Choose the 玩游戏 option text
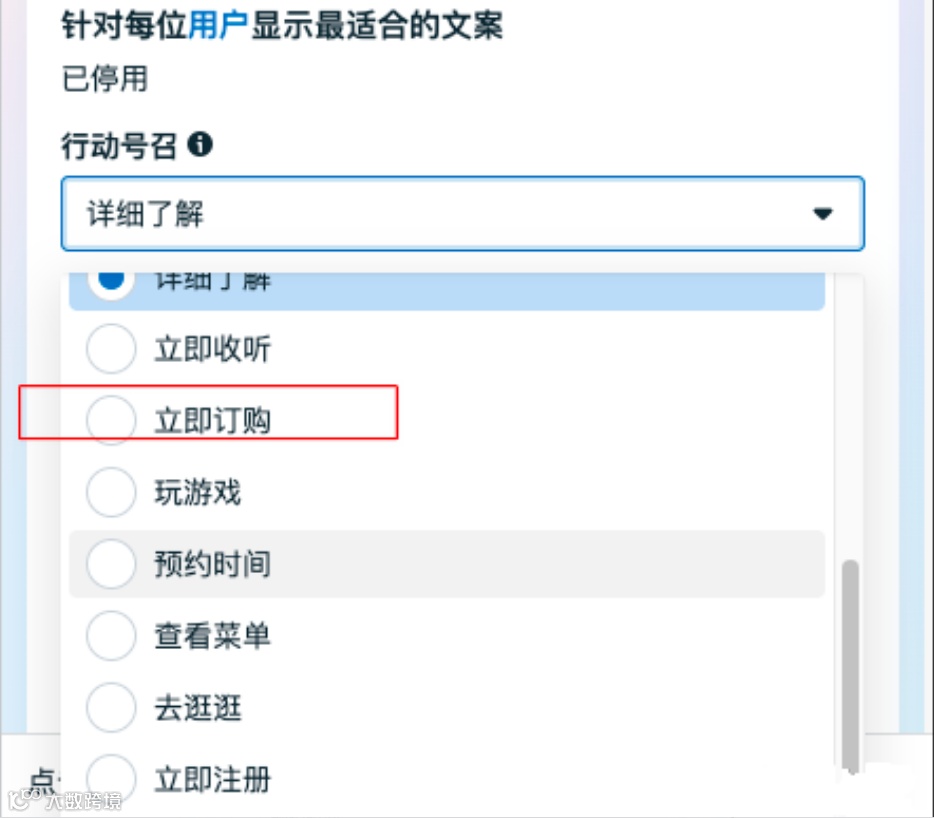Image resolution: width=934 pixels, height=818 pixels. [198, 493]
